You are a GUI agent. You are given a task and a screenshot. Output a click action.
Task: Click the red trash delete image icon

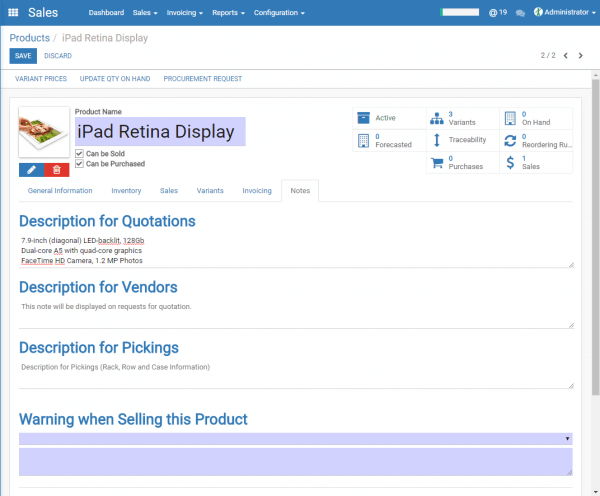(x=57, y=170)
